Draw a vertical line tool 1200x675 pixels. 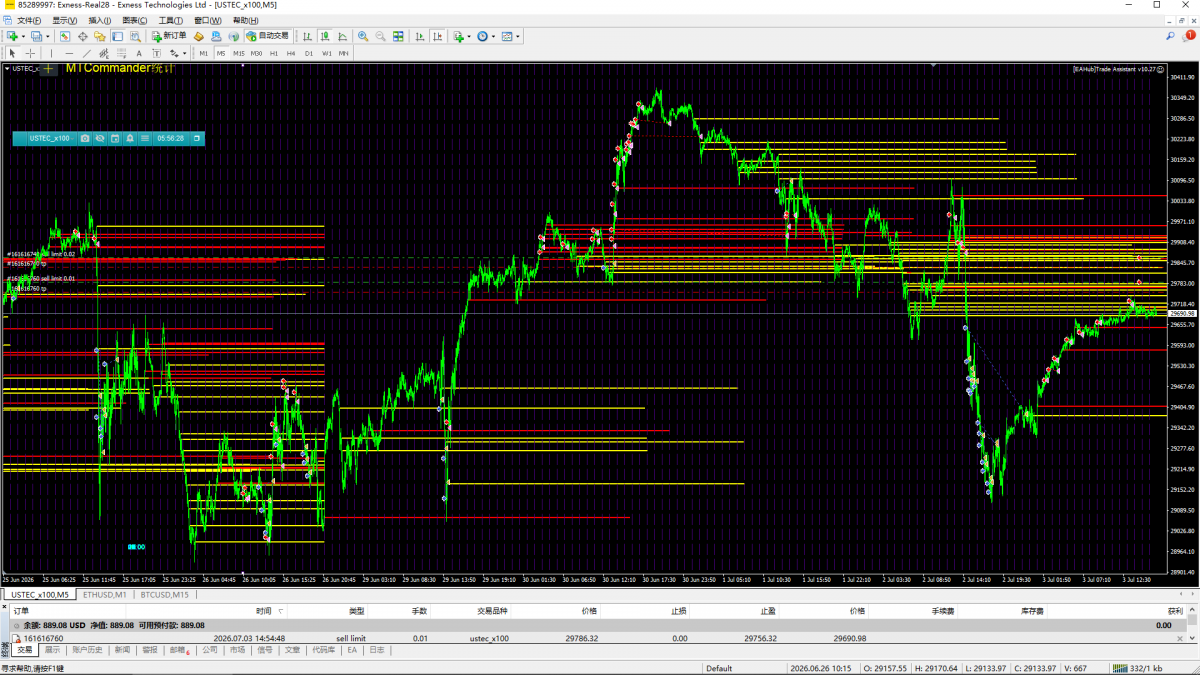(51, 53)
